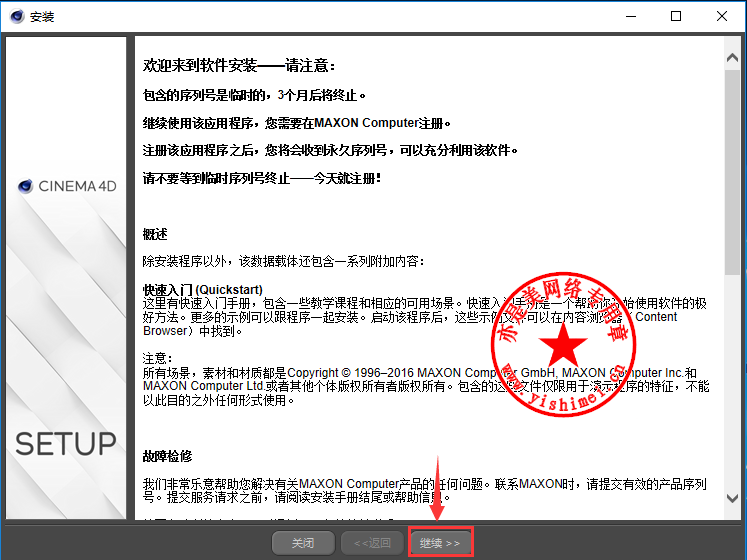Screen dimensions: 747x560
Task: Click the 注意: label in the text
Action: (157, 358)
